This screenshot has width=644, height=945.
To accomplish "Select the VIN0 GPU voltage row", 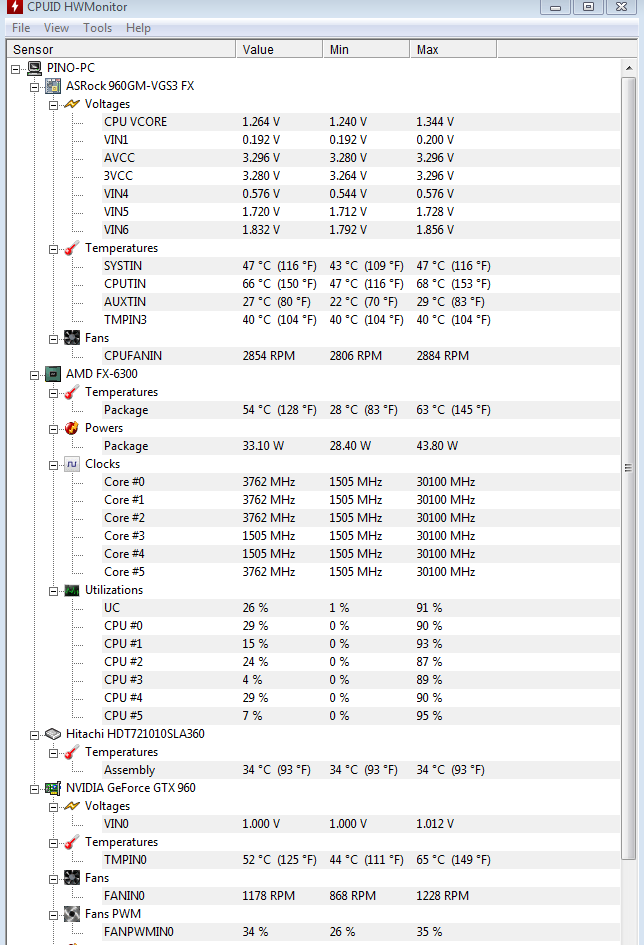I will coord(361,824).
